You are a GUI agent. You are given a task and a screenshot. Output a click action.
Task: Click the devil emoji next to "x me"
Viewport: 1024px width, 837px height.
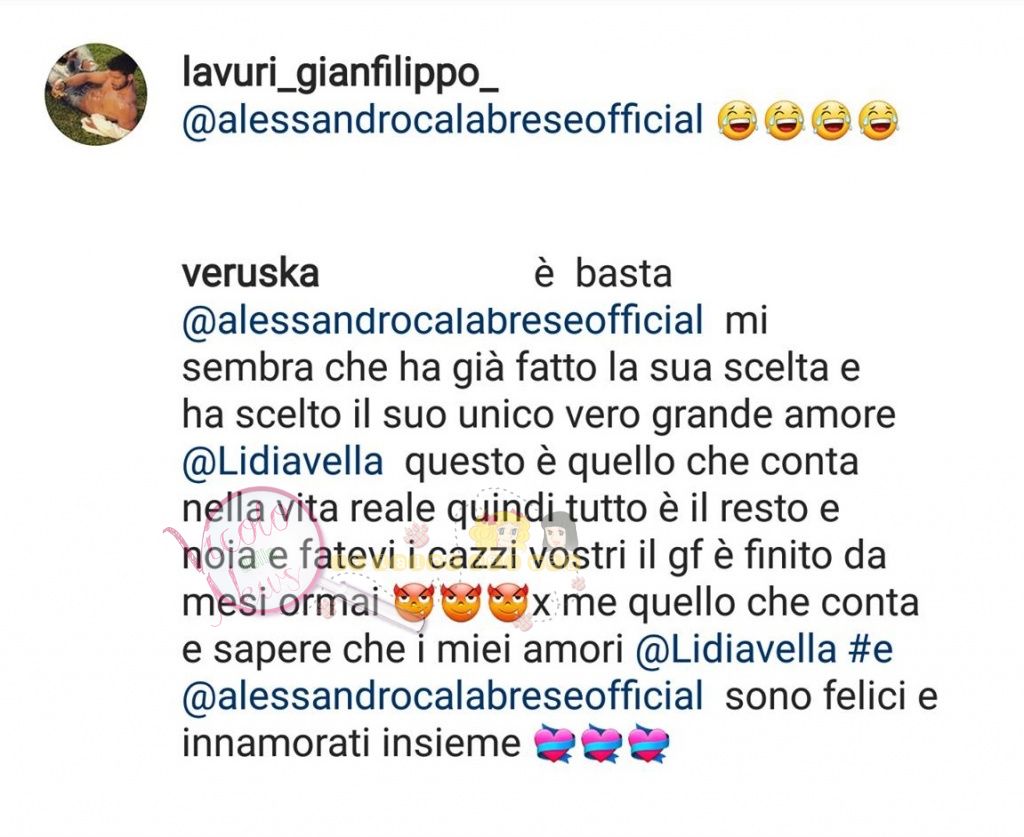[x=508, y=603]
